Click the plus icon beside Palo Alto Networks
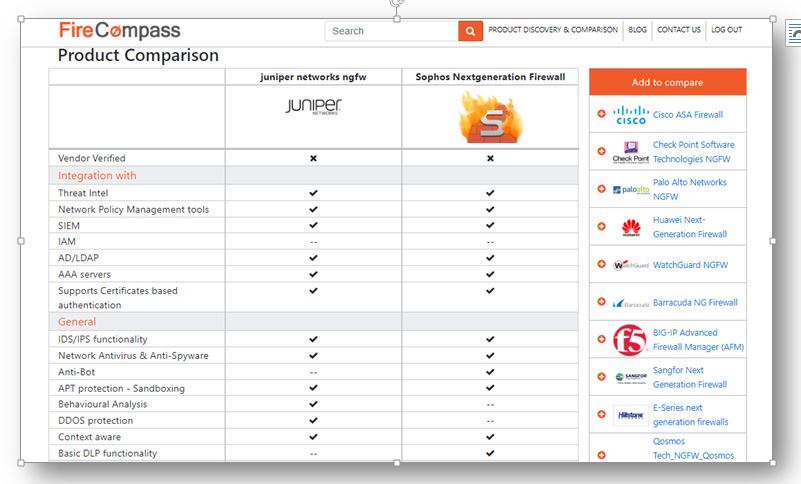 pos(601,189)
